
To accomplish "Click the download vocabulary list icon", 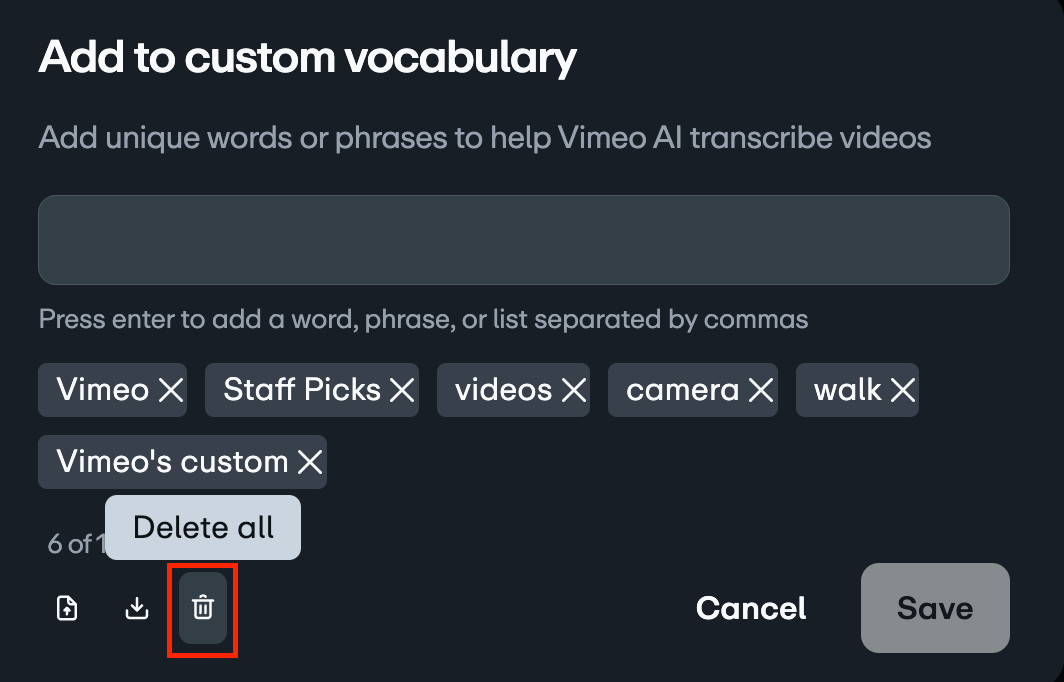I will [x=137, y=608].
